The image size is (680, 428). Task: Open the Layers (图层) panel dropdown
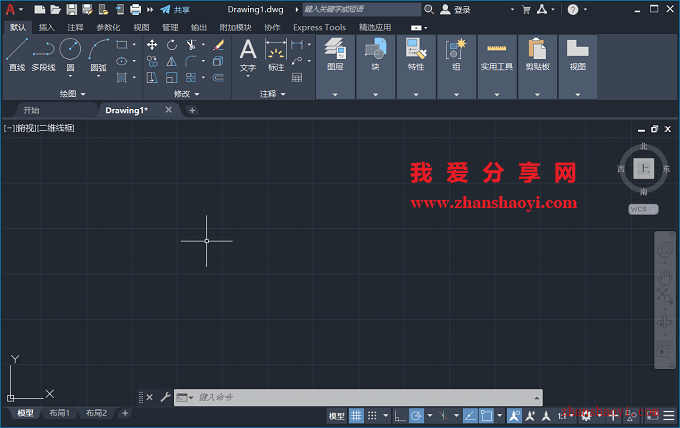pyautogui.click(x=335, y=94)
